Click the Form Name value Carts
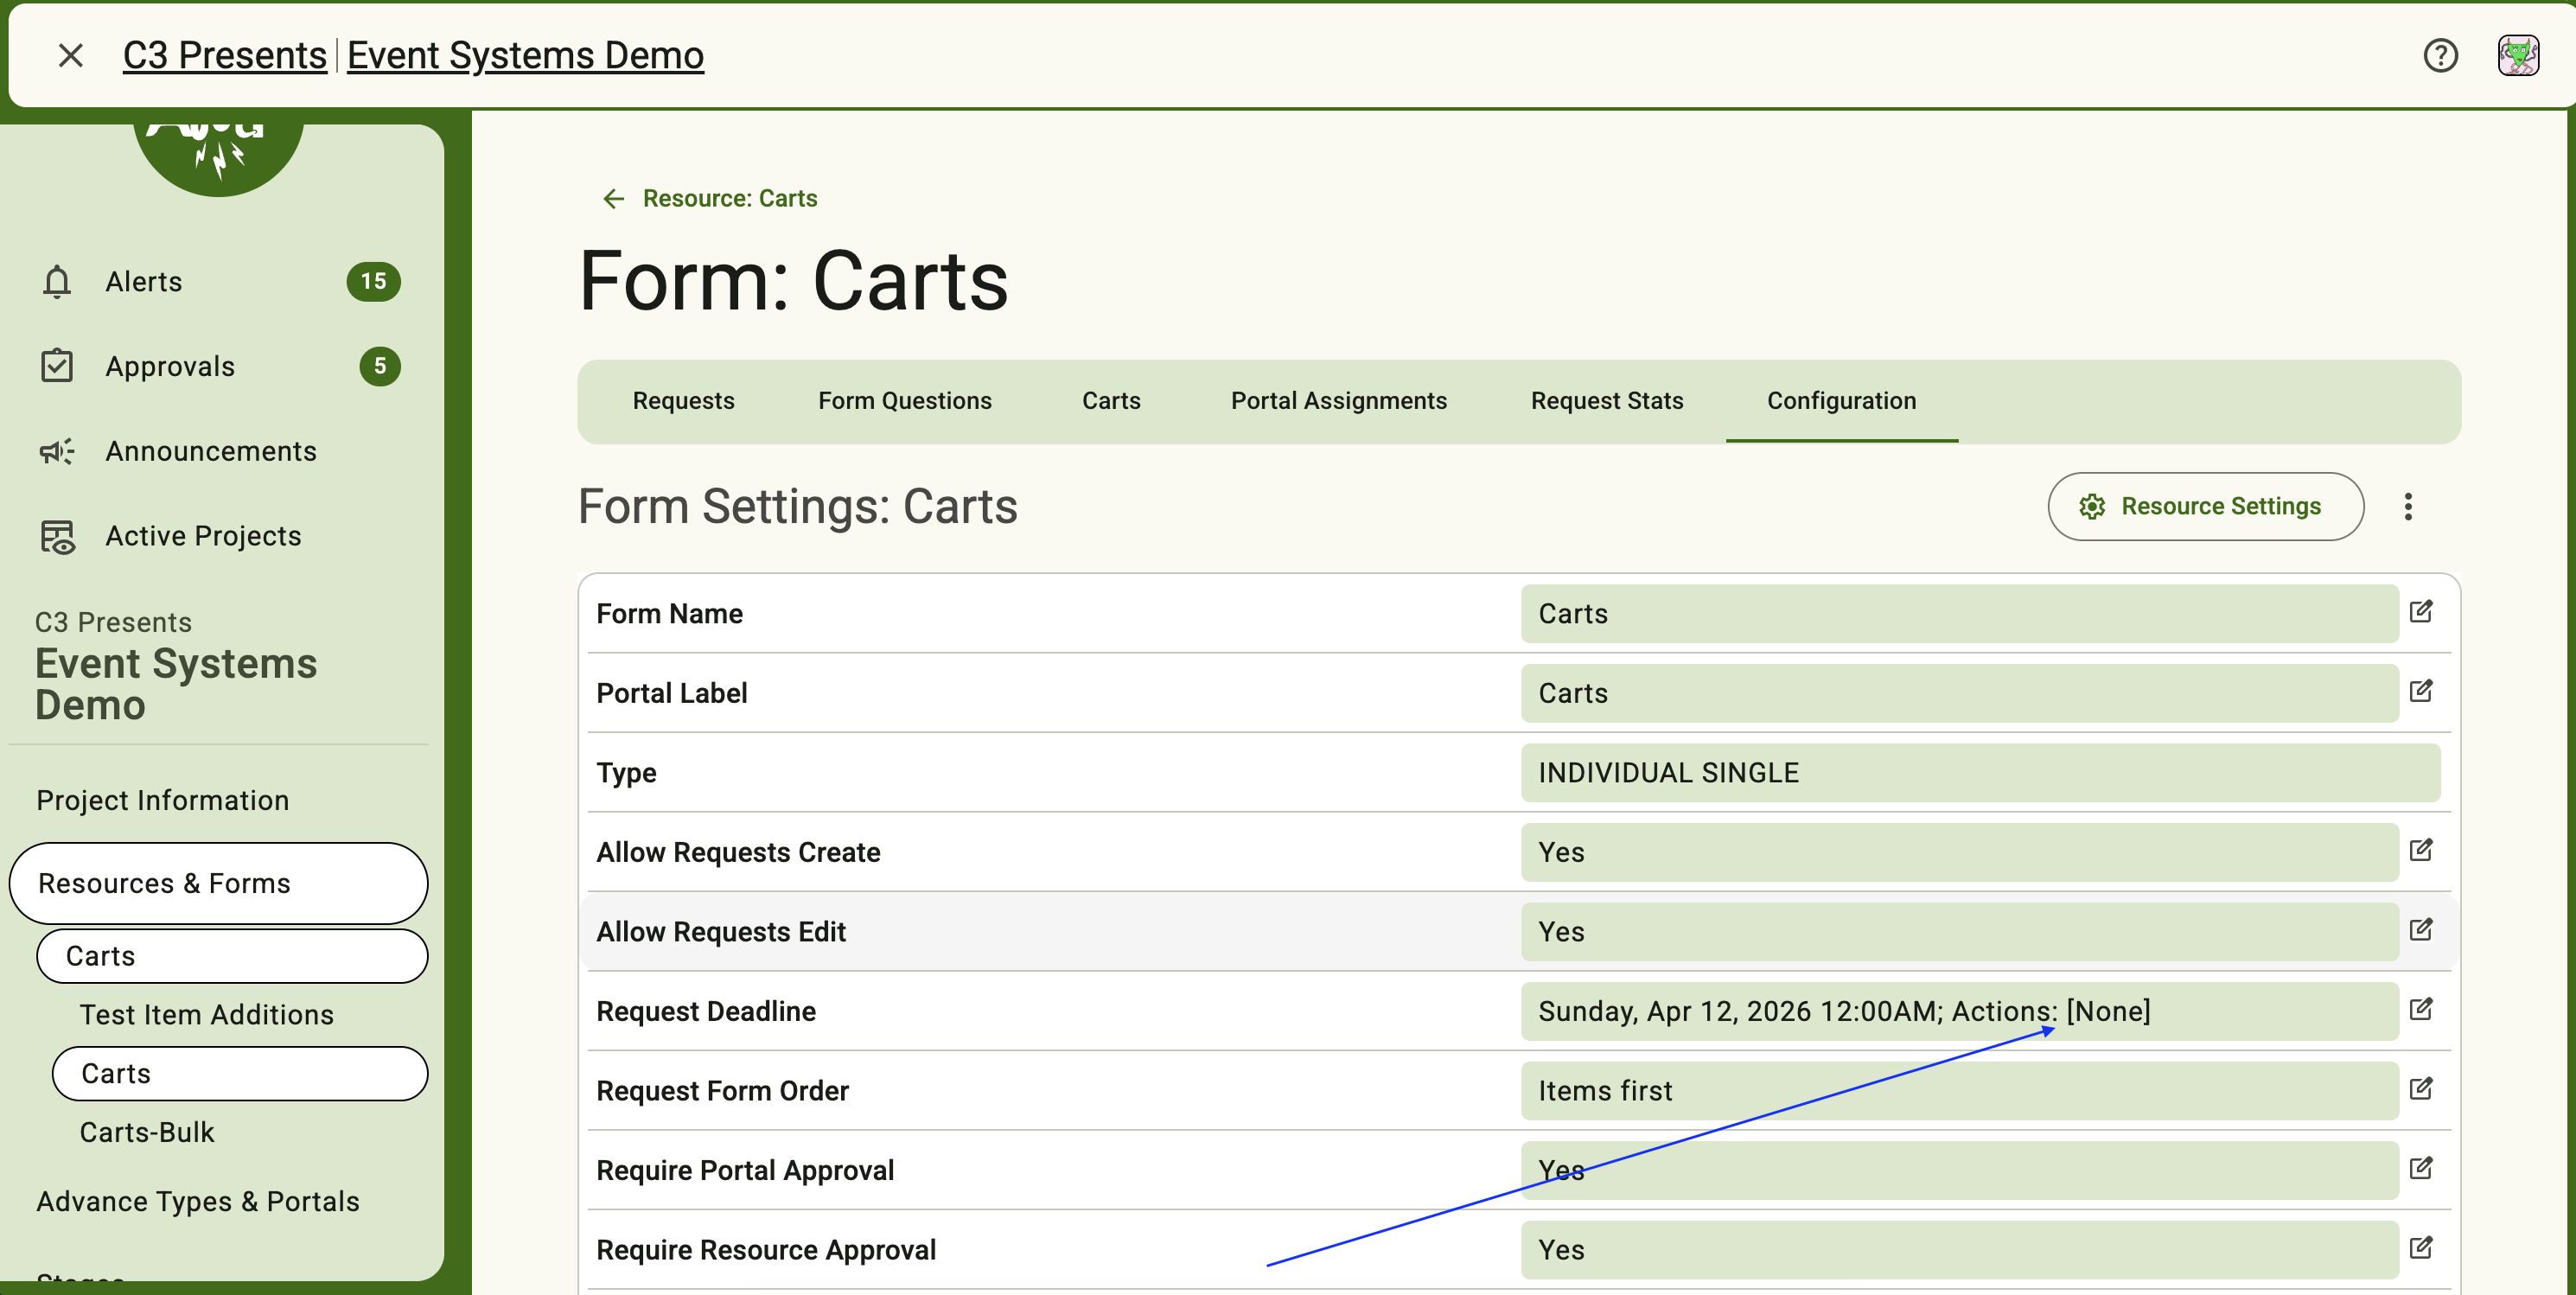The image size is (2576, 1295). [x=1959, y=614]
